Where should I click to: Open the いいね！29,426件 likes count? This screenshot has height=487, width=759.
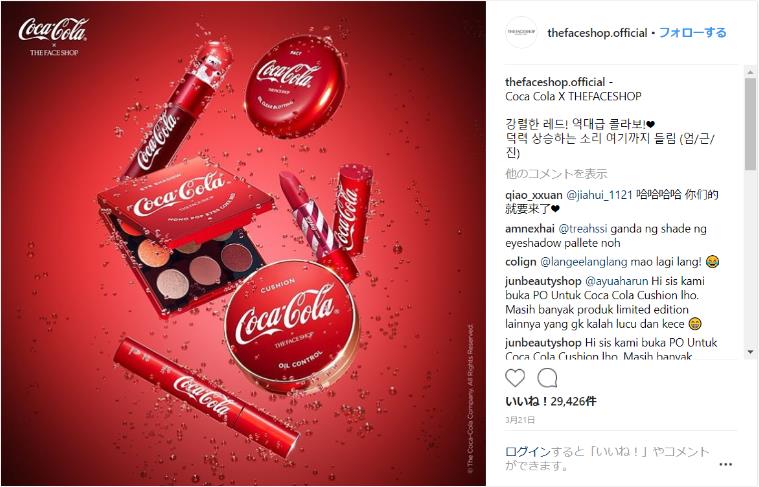tap(550, 401)
